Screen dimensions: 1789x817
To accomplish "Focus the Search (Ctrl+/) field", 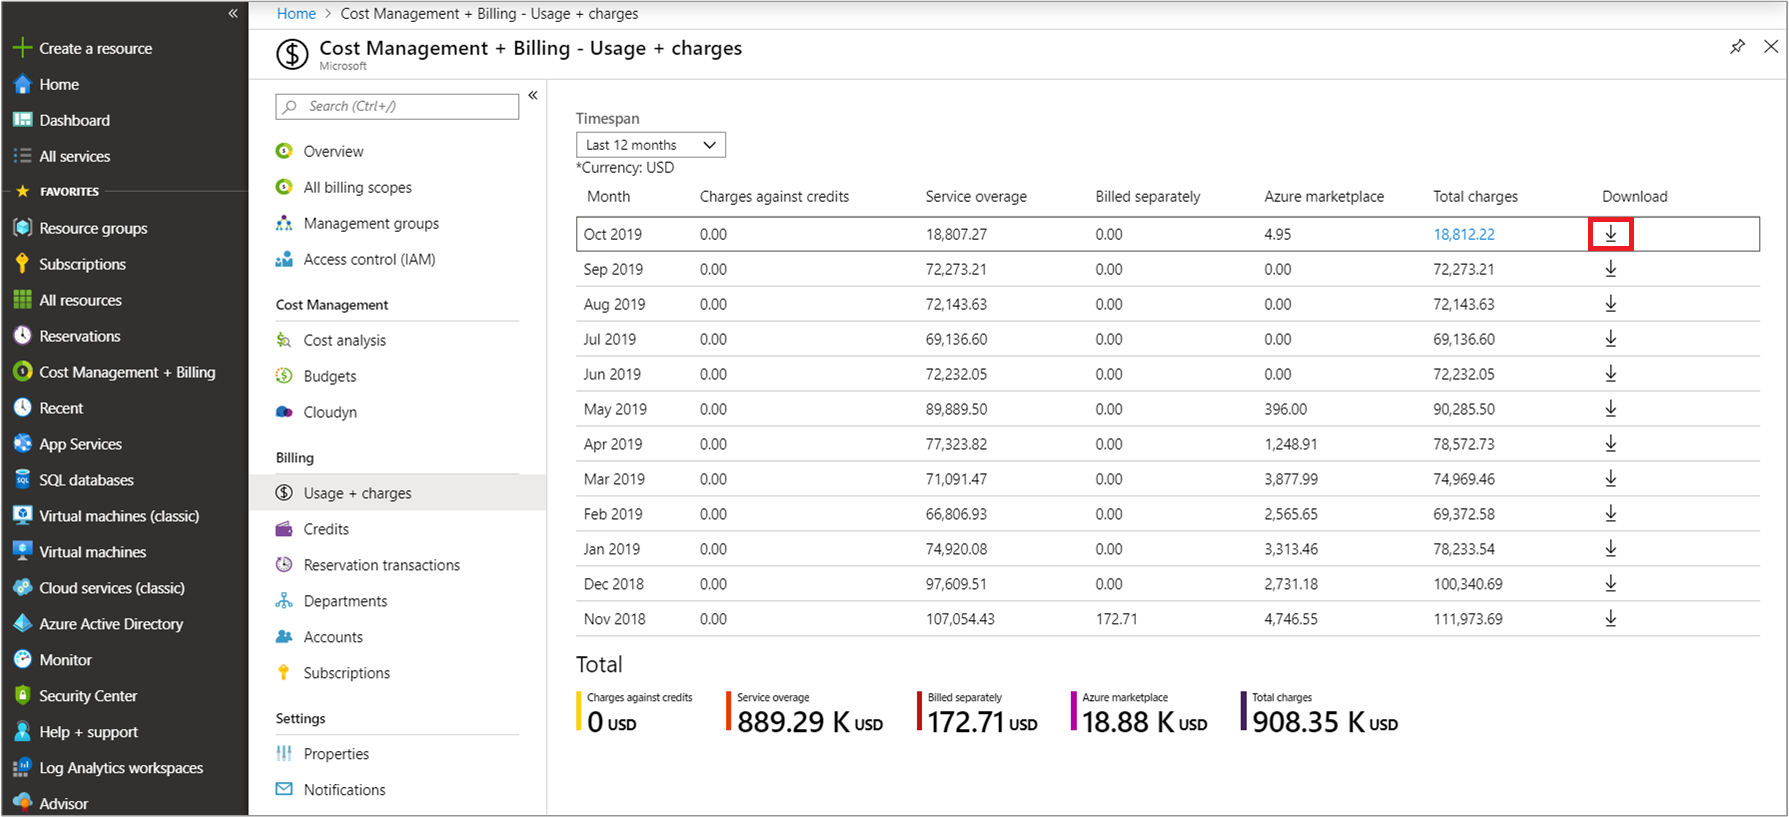I will [x=397, y=106].
